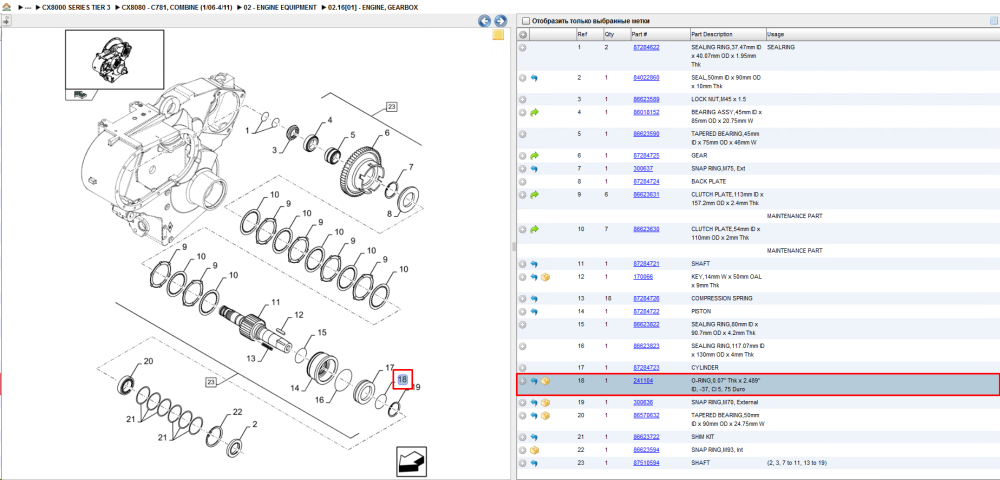Select callout 6 on the gear in the diagram
The width and height of the screenshot is (1000, 480).
click(386, 133)
